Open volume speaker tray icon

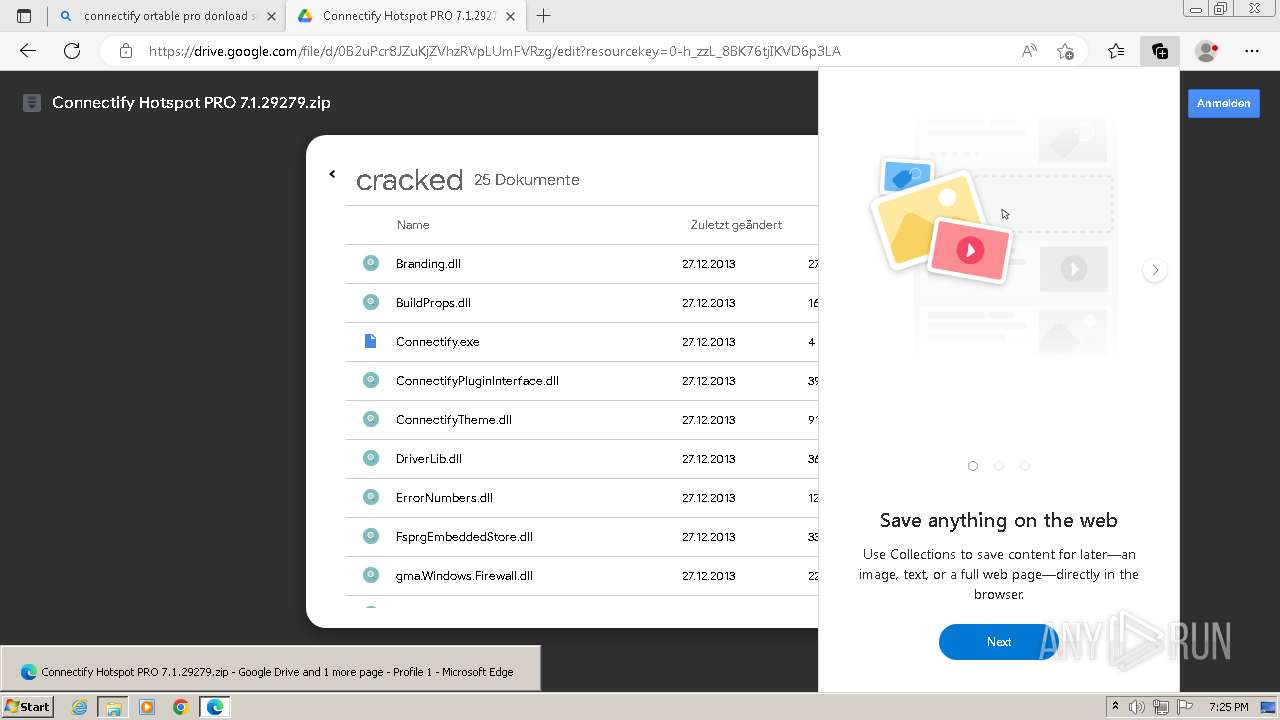coord(1137,707)
